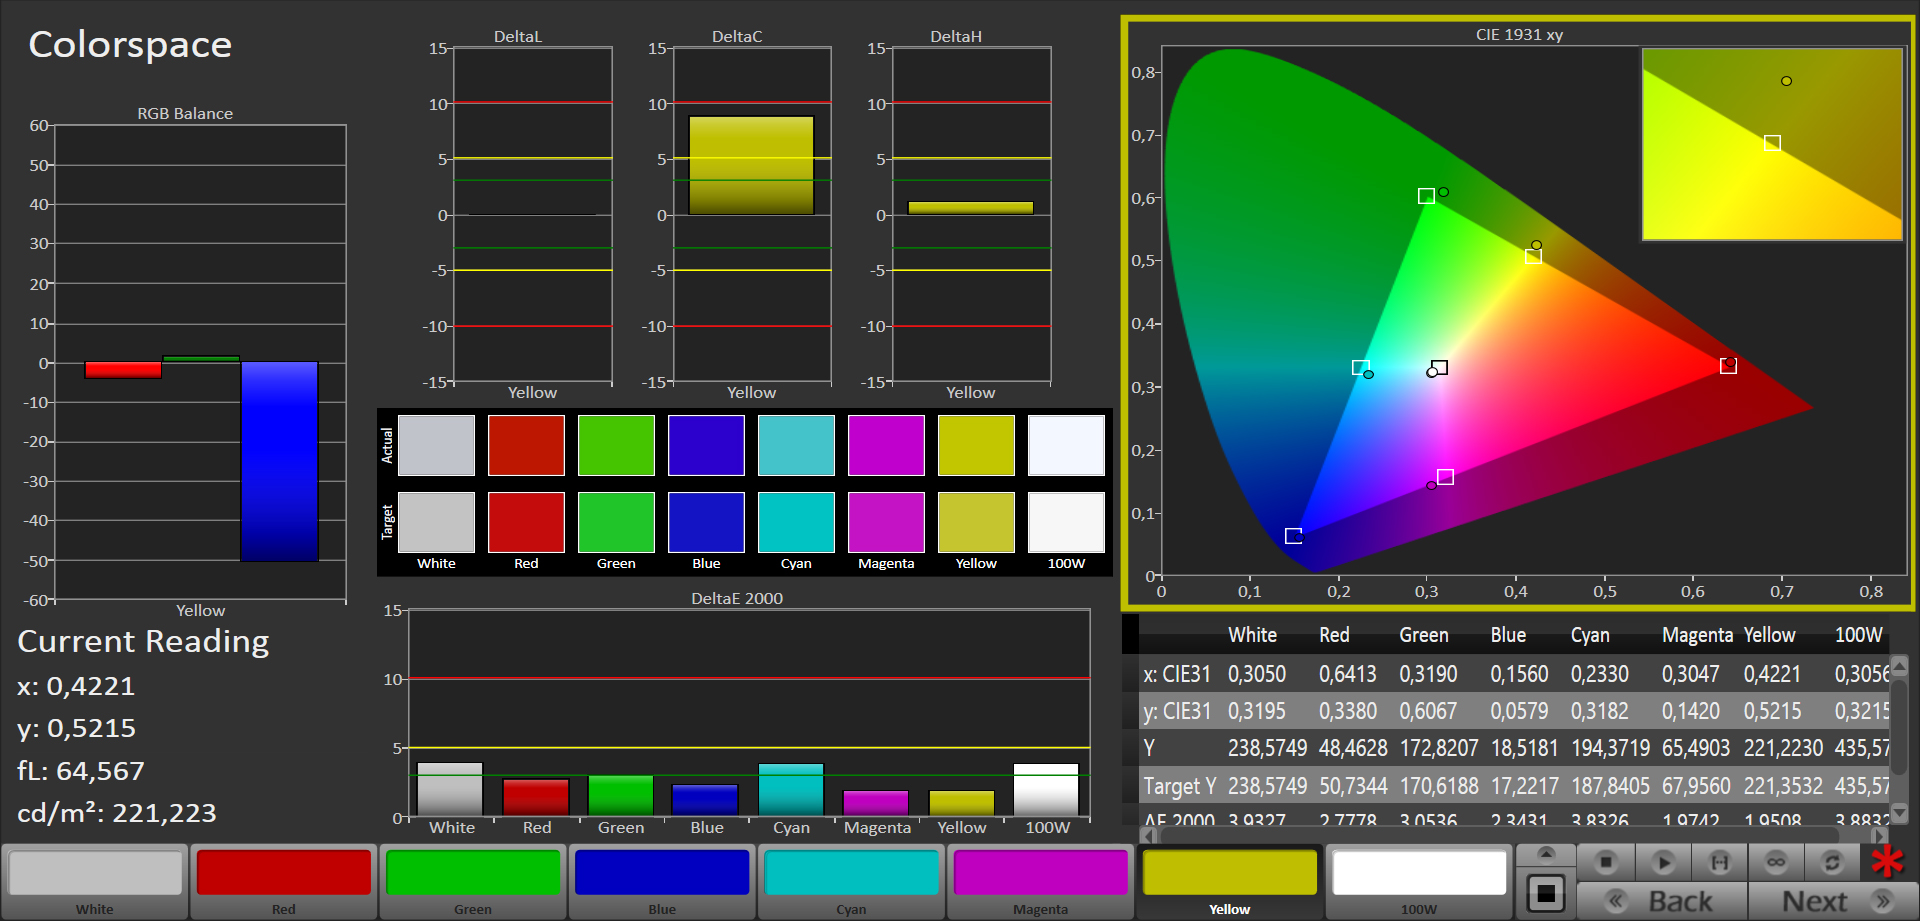Click the 'cd/m²: 221,223' current reading
This screenshot has height=921, width=1920.
pos(117,813)
